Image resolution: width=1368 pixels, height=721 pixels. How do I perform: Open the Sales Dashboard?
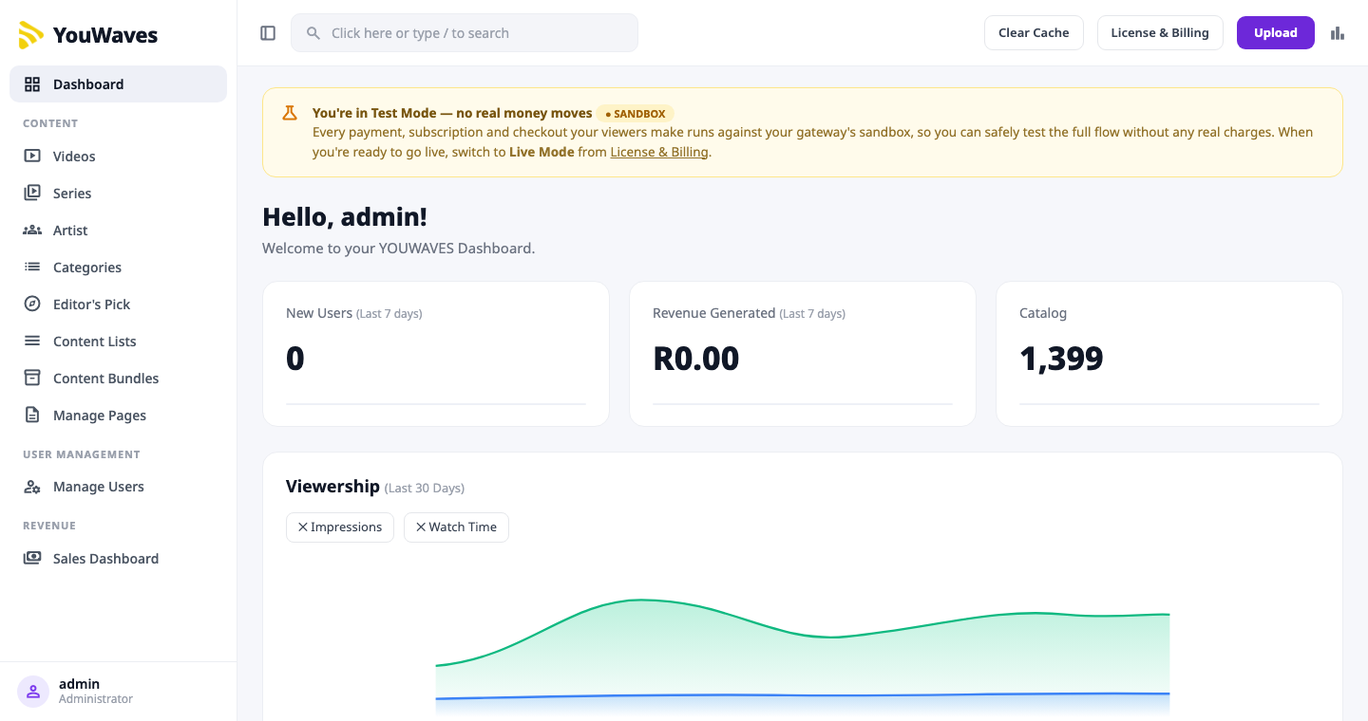[x=118, y=558]
